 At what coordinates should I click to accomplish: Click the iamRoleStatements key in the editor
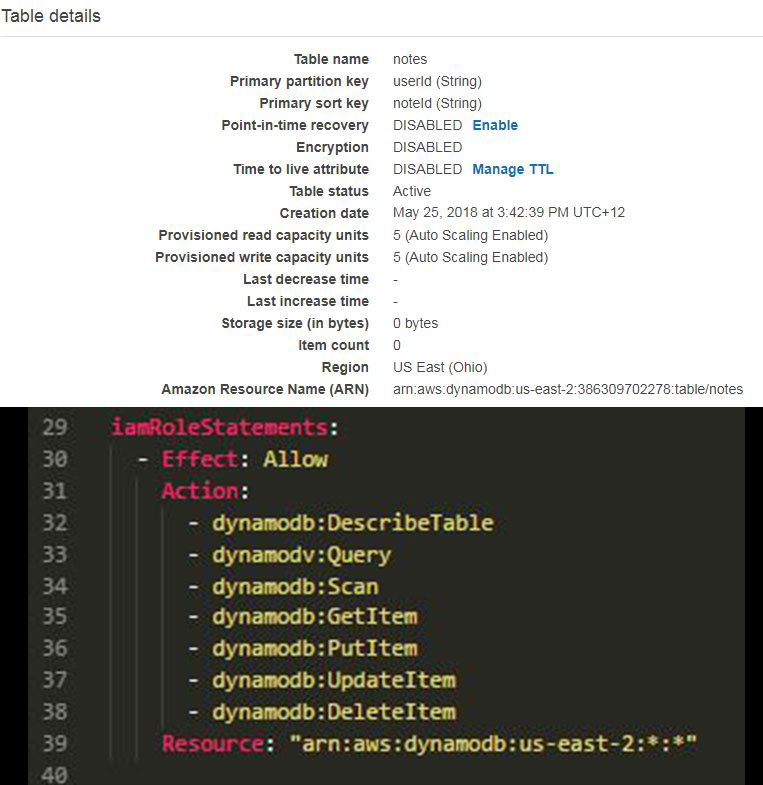[x=219, y=427]
